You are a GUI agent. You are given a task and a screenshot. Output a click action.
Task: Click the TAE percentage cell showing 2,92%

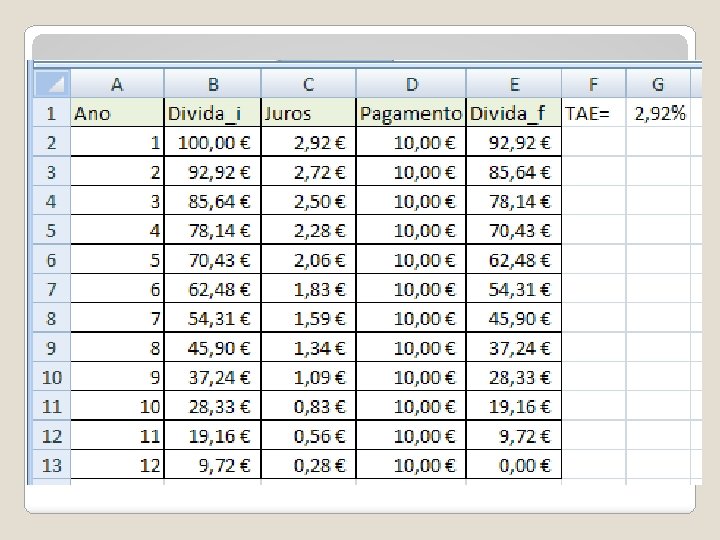(x=658, y=112)
